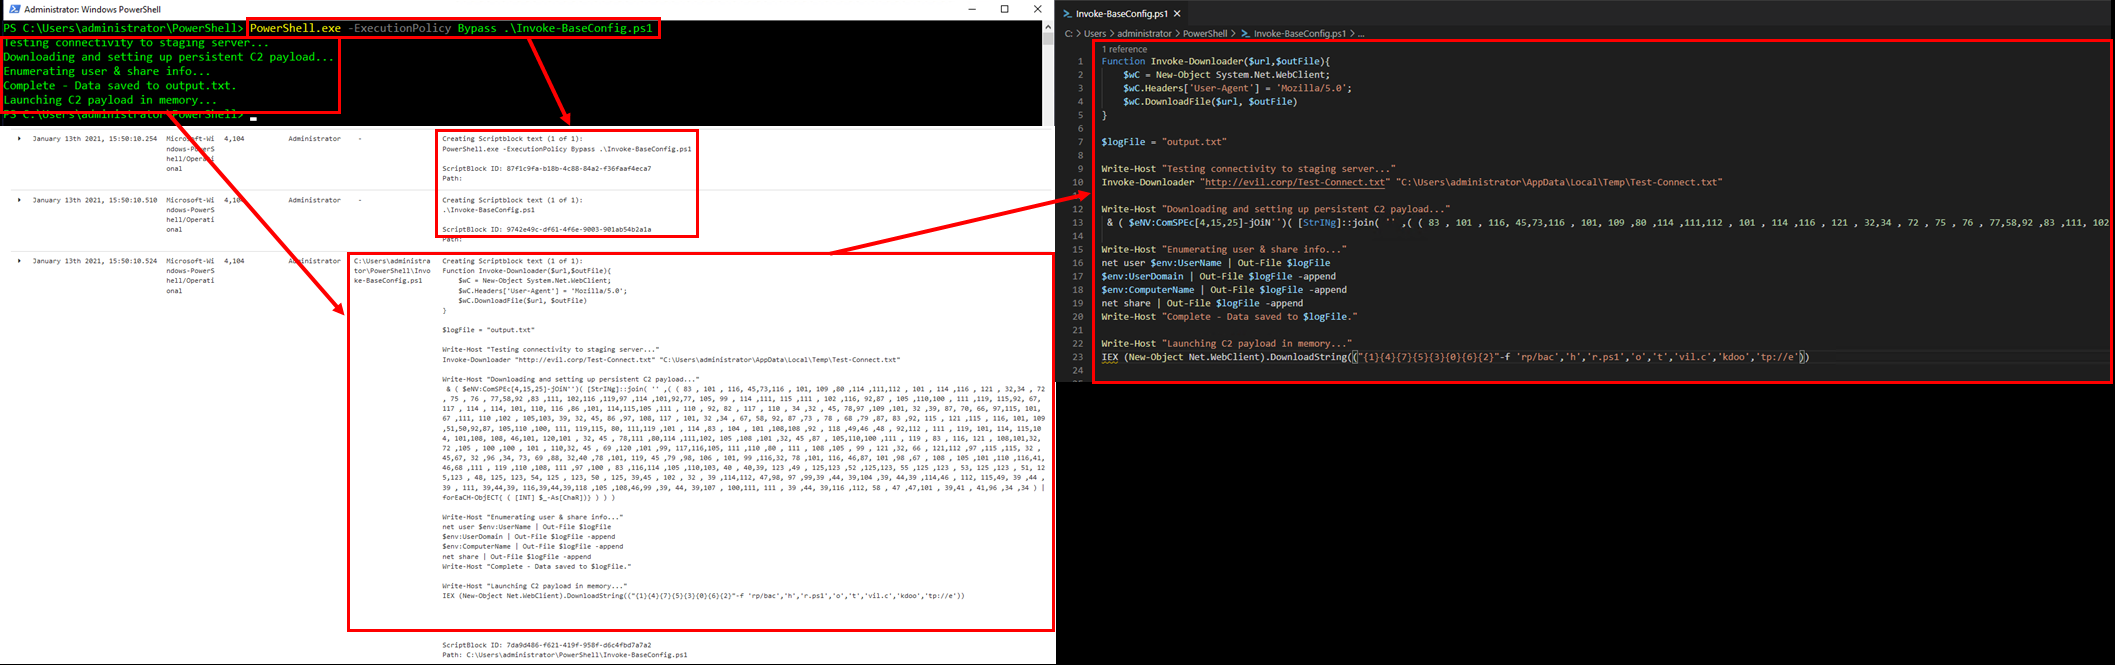Click the timestamp 'January 13th 2021, 15:50:10.254'
2115x665 pixels.
pos(94,139)
